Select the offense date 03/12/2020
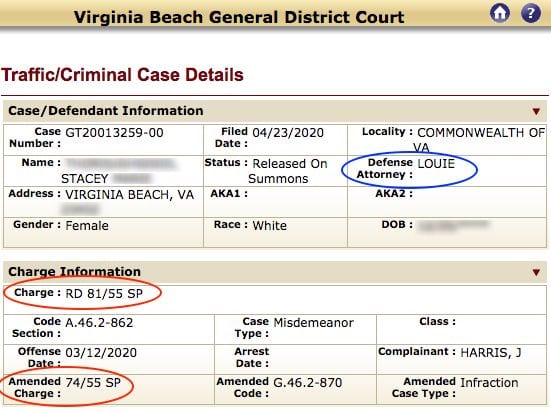The image size is (551, 413). [101, 353]
